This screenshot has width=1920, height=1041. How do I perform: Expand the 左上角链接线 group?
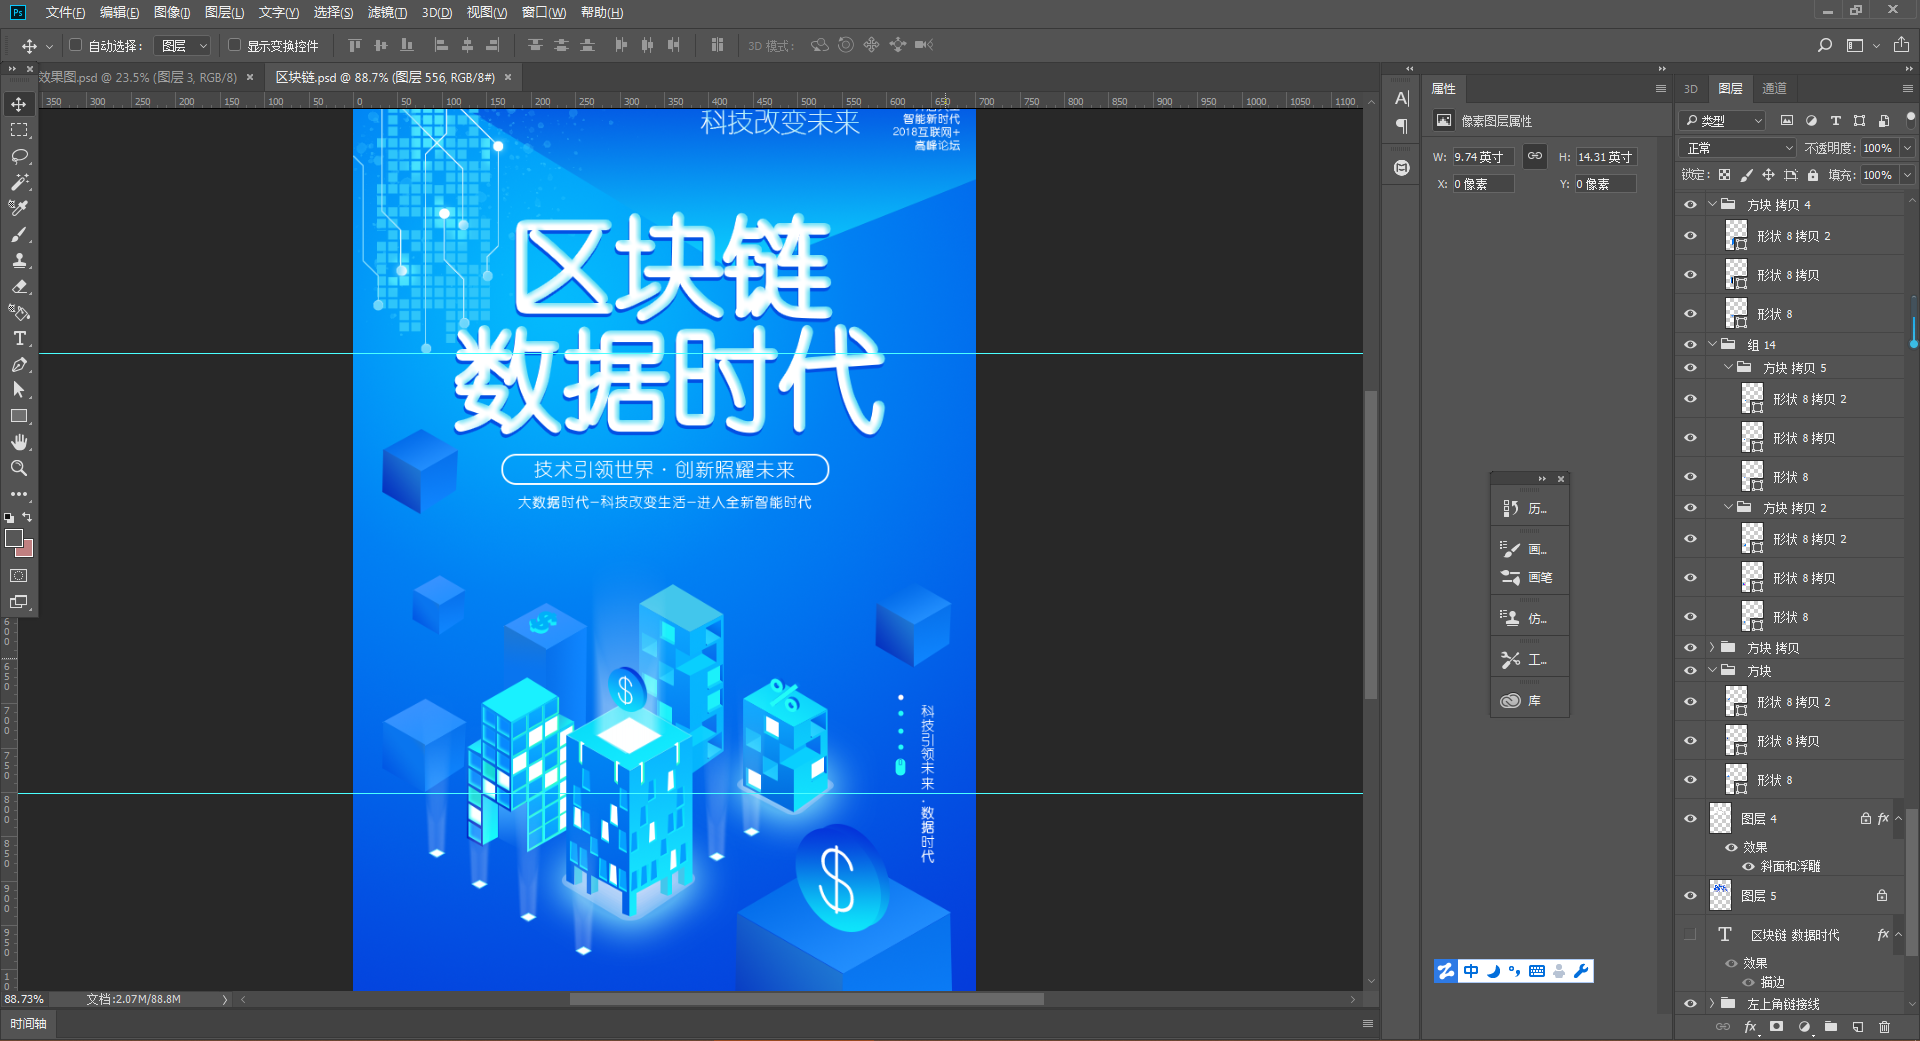[x=1712, y=1003]
